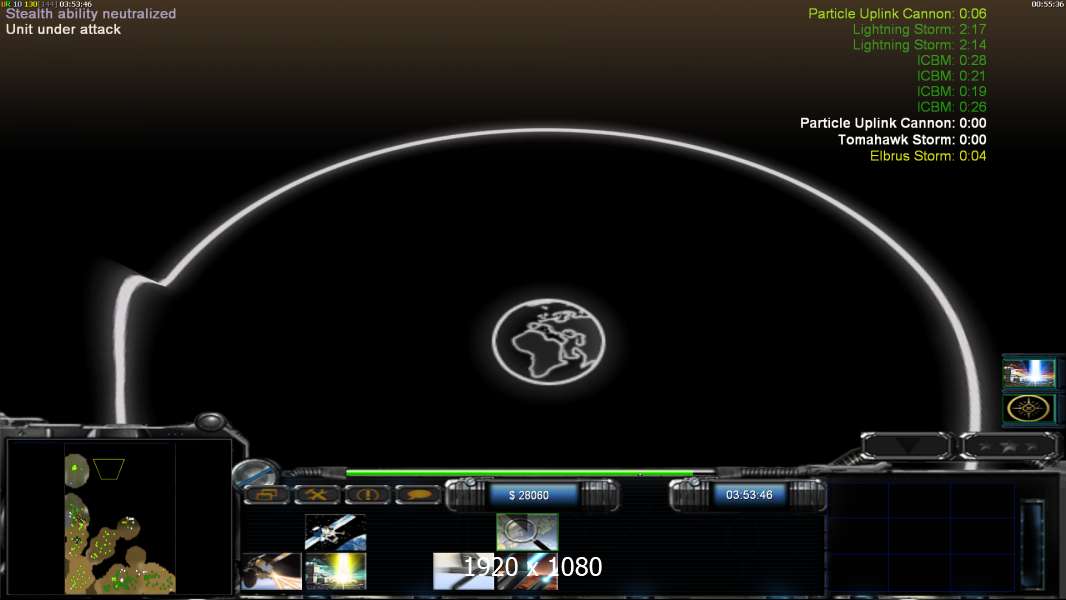Viewport: 1066px width, 600px height.
Task: Click 'Particle Uplink Cannon: 0:00' ready timer
Action: pos(893,123)
